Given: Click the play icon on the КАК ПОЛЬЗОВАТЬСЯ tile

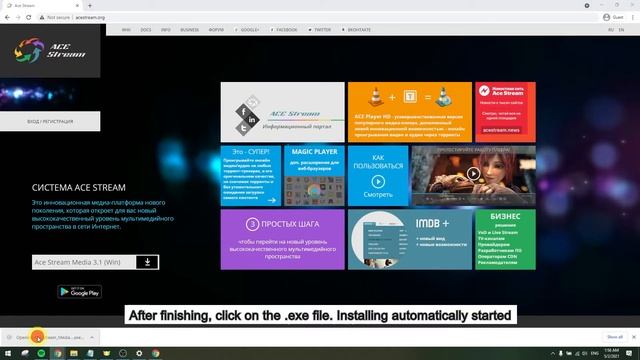Looking at the screenshot, I should [x=378, y=181].
